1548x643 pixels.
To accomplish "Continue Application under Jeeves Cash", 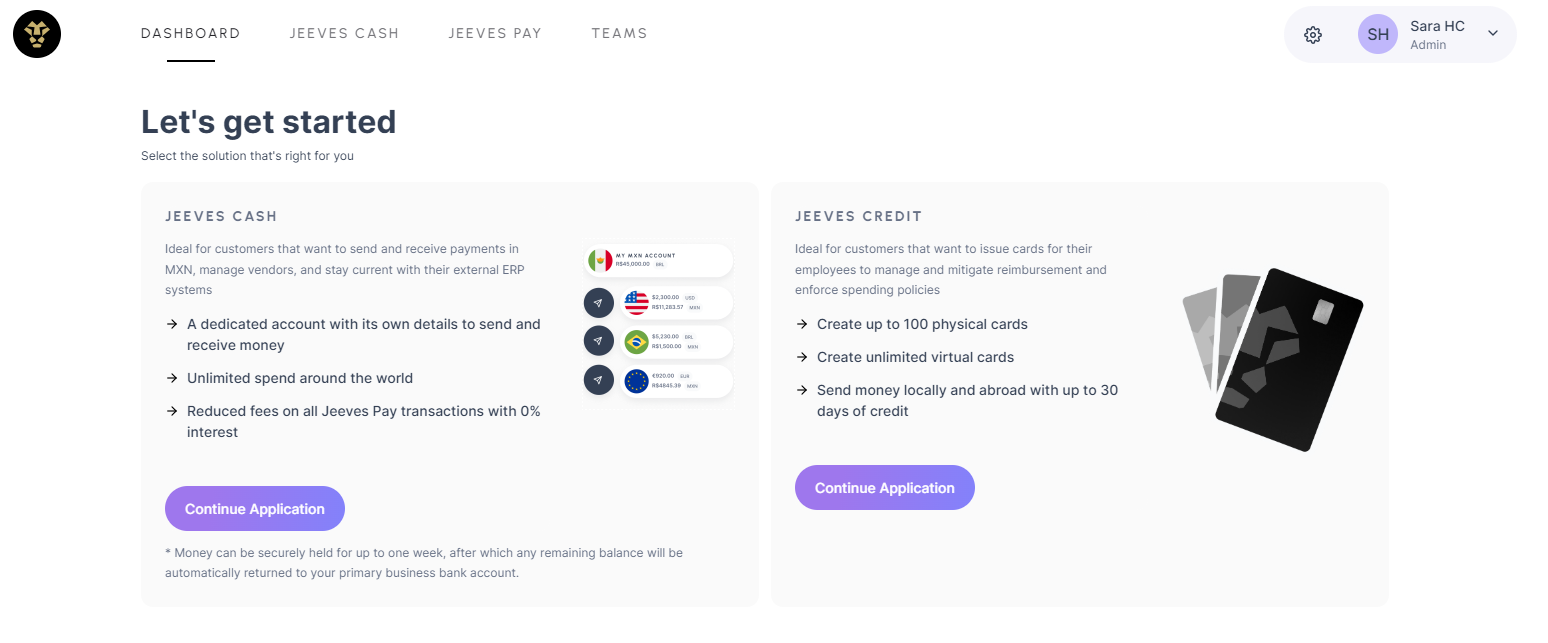I will [255, 509].
